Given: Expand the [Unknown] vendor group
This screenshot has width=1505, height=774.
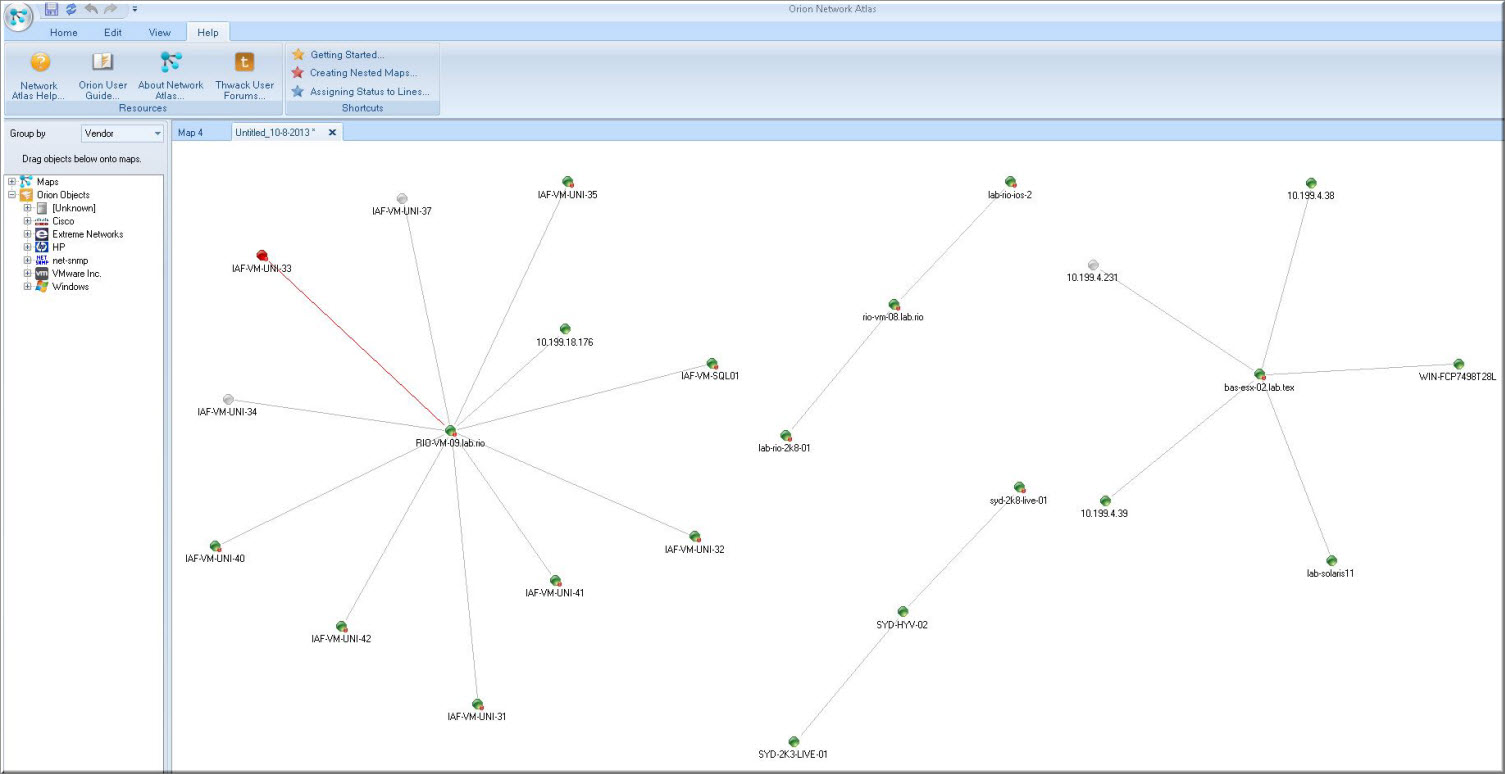Looking at the screenshot, I should 28,208.
